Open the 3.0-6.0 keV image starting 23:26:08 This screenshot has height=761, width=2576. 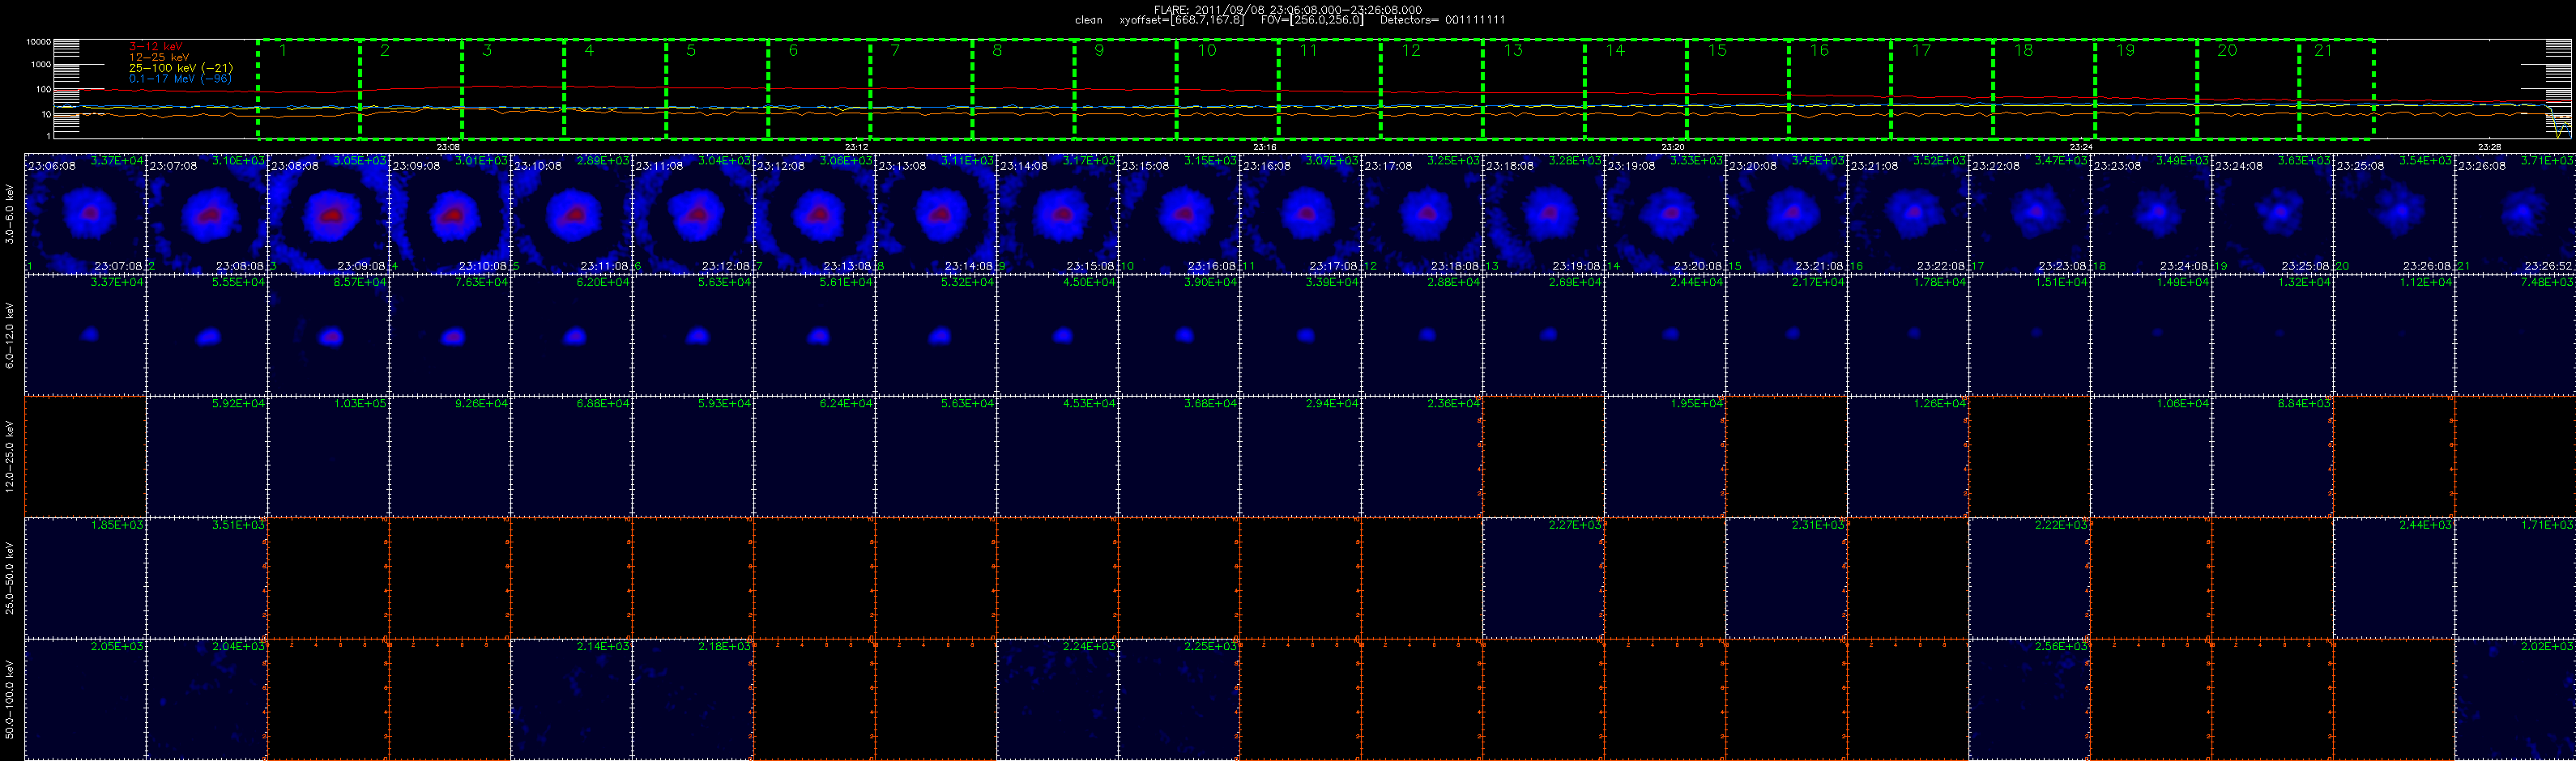(2515, 213)
